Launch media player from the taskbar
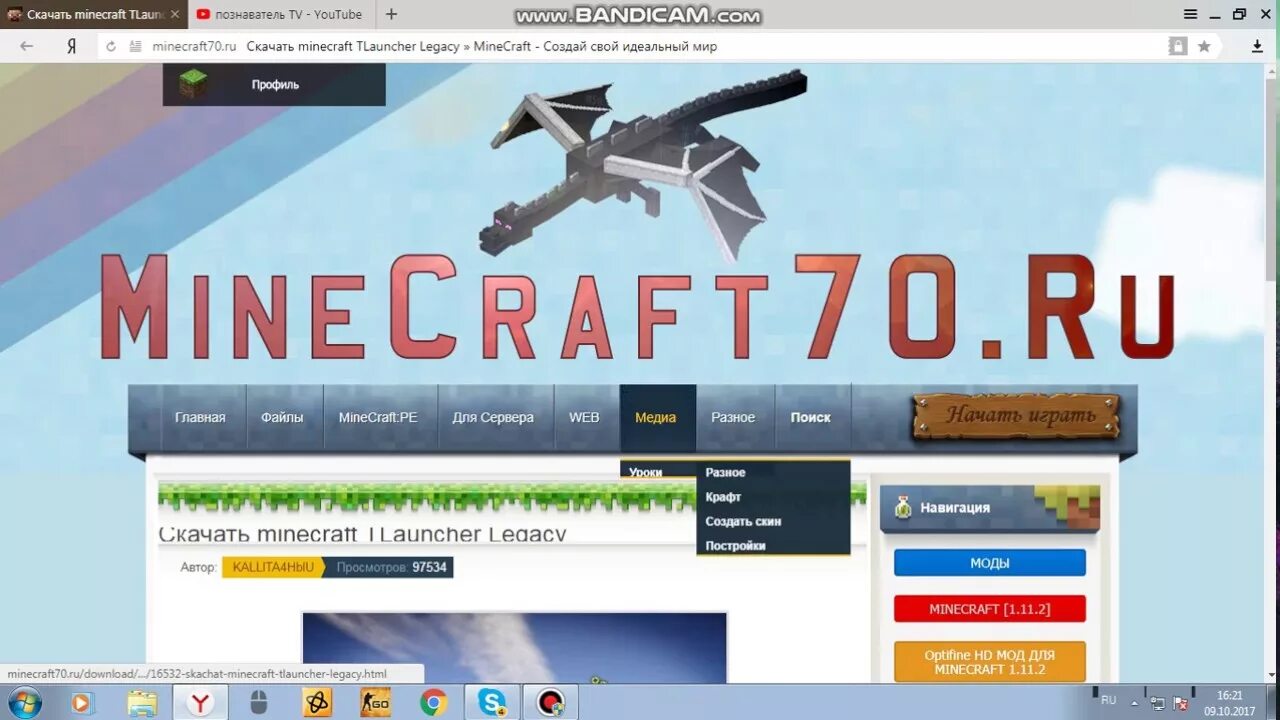 click(x=81, y=703)
